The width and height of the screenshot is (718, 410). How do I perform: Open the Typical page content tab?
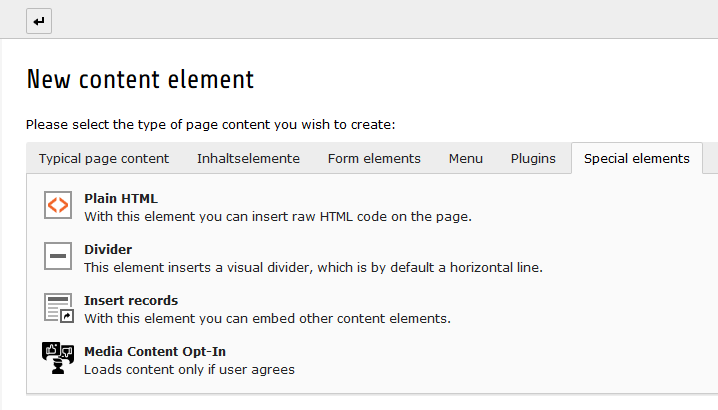[104, 158]
